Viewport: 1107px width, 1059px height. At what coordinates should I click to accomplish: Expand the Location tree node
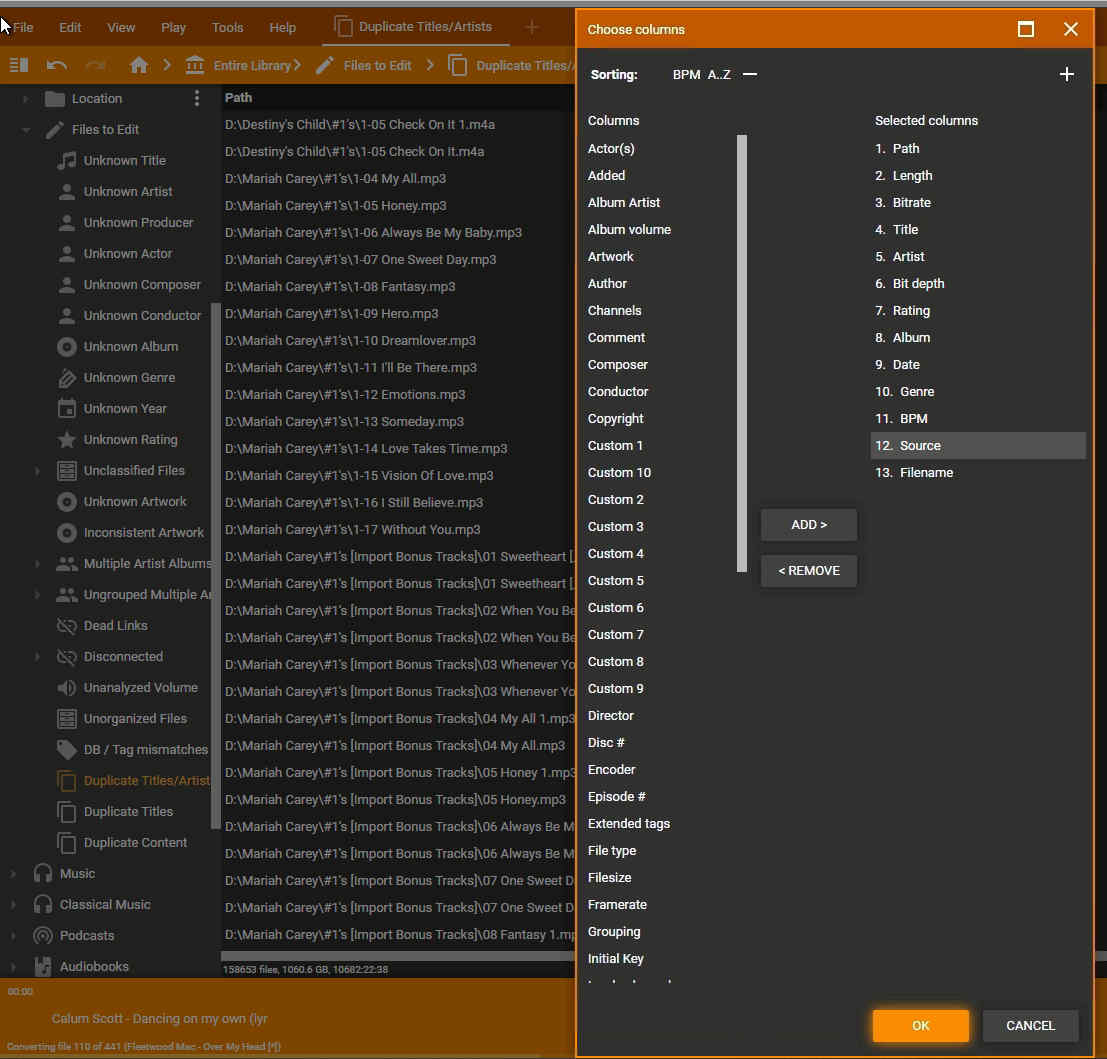tap(26, 99)
